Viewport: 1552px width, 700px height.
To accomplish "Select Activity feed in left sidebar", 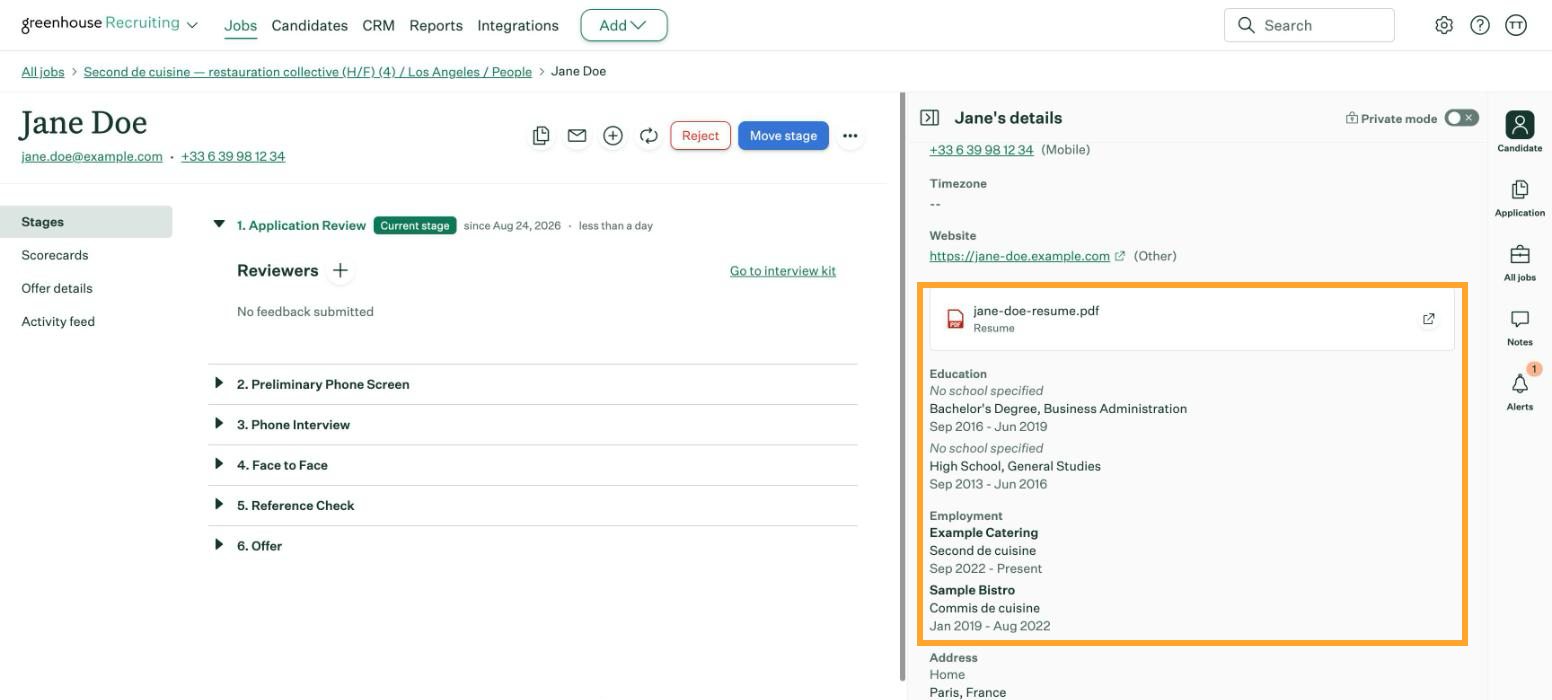I will [58, 321].
